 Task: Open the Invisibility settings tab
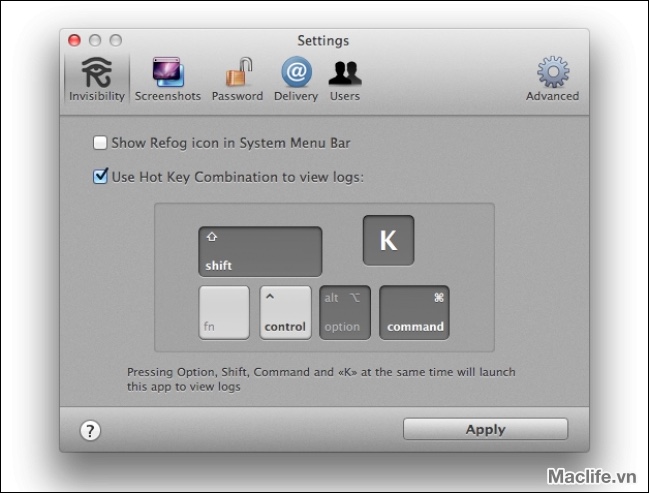tap(97, 79)
